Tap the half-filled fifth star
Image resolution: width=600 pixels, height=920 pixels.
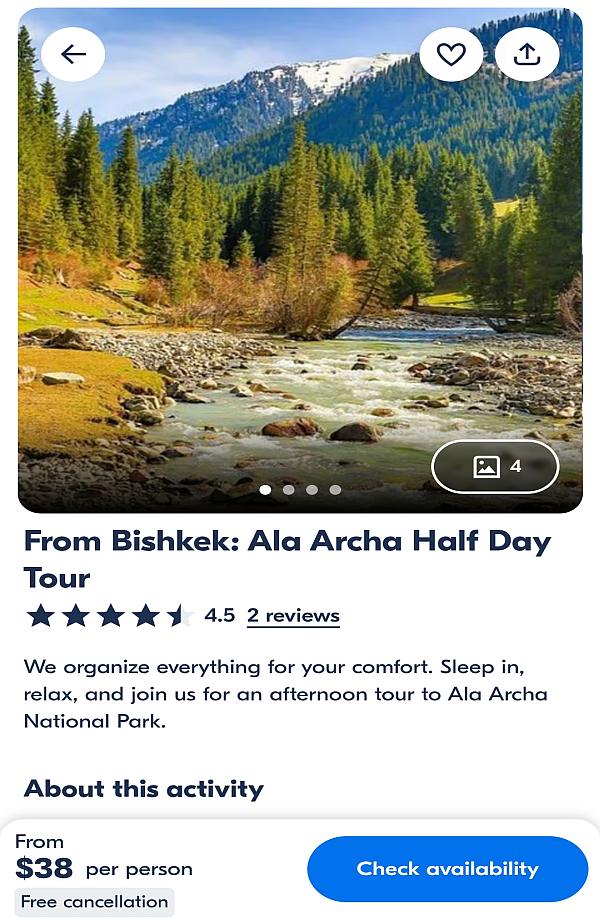pyautogui.click(x=179, y=615)
